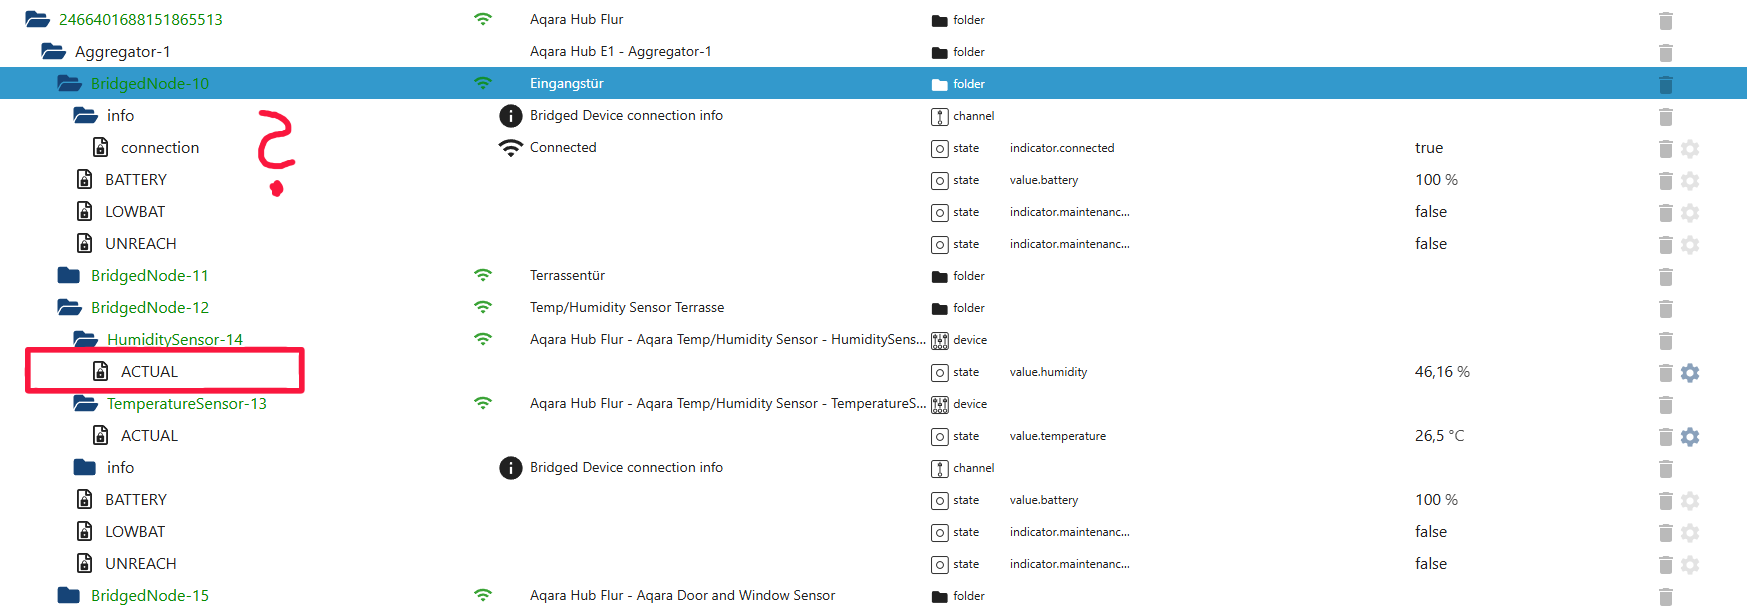Screen dimensions: 1747x614
Task: Click the Wi-Fi status icon for BridgedNode-12
Action: 483,307
